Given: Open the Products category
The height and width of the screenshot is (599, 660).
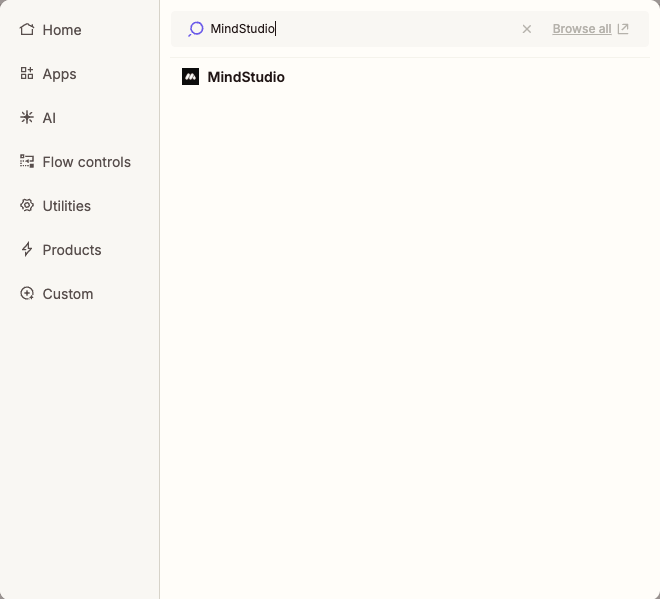Looking at the screenshot, I should (61, 250).
